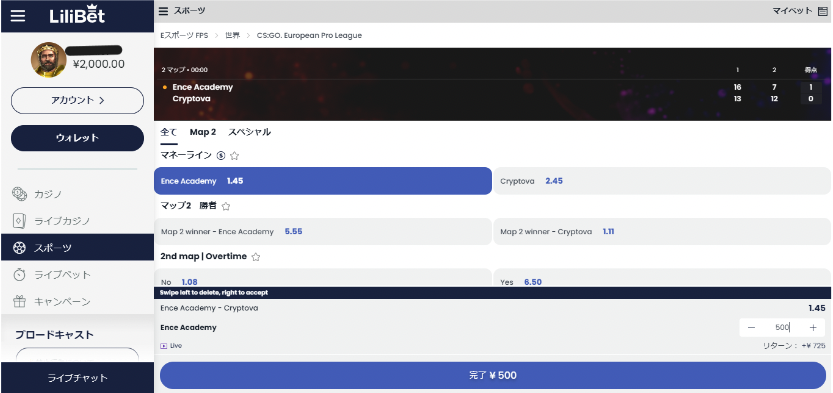Go to 世界 breadcrumb
The width and height of the screenshot is (833, 393).
pos(232,36)
